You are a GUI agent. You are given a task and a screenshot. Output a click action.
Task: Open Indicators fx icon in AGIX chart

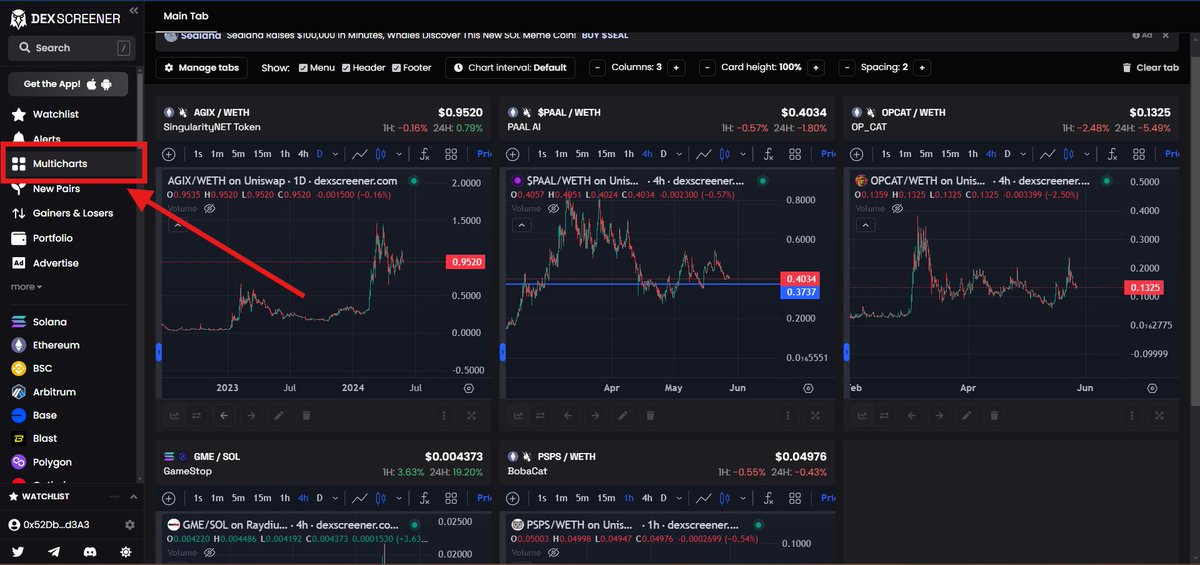(424, 154)
